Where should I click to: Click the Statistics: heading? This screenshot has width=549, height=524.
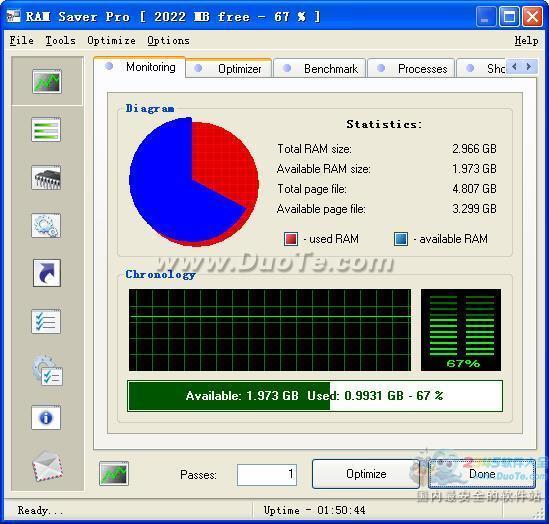coord(384,124)
